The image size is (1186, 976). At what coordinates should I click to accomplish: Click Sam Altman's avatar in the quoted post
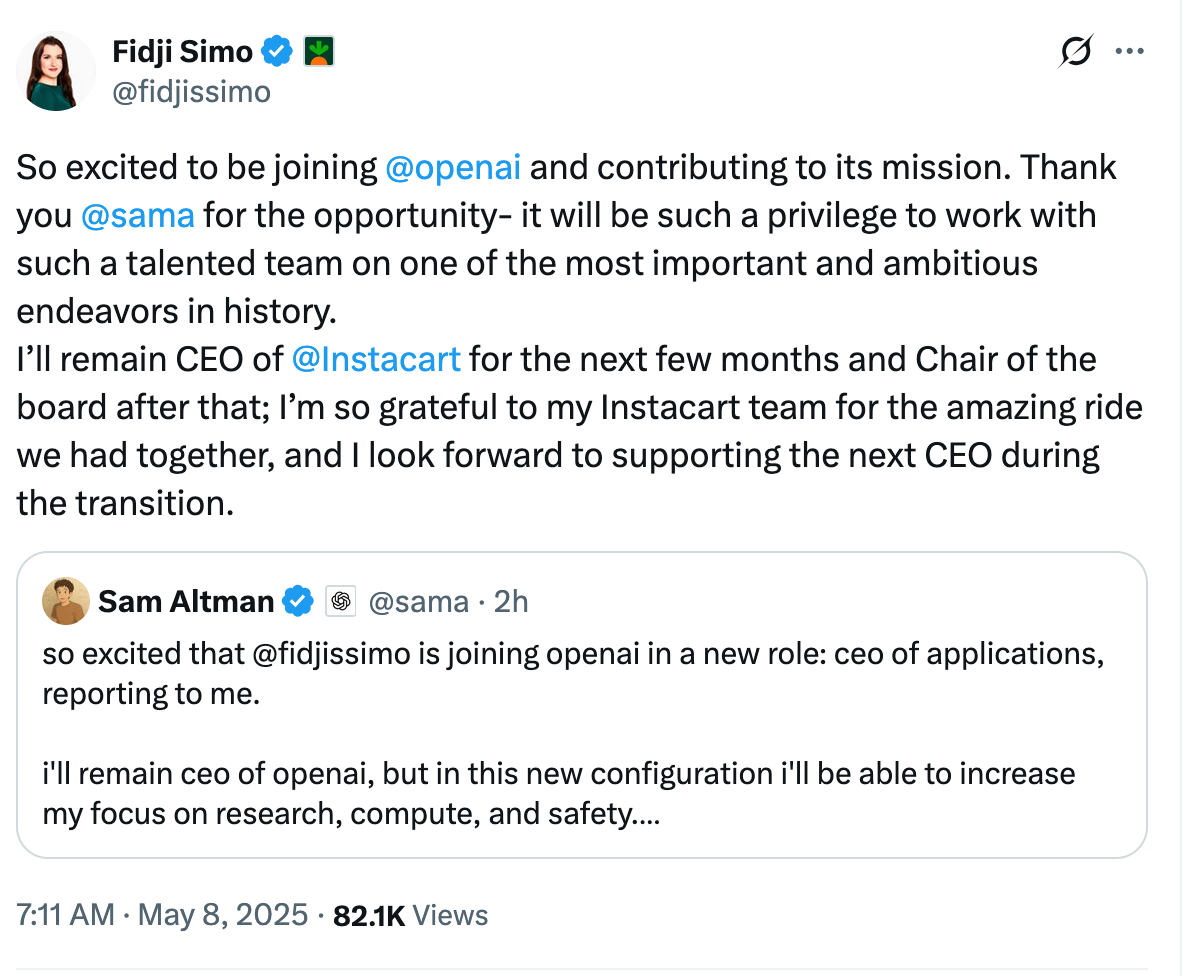(65, 601)
